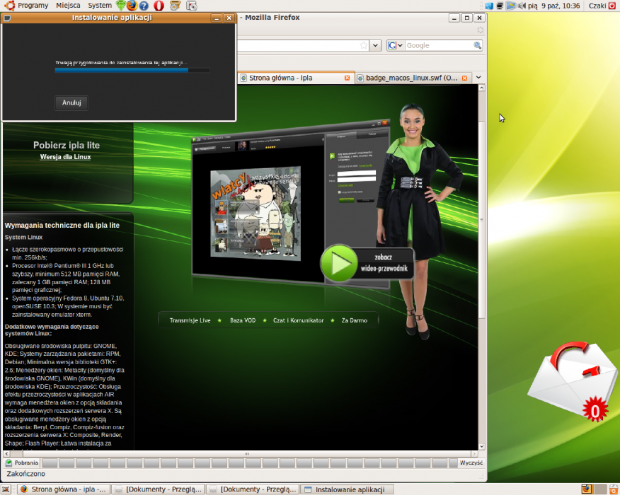Open the System menu in top panel

tap(100, 6)
